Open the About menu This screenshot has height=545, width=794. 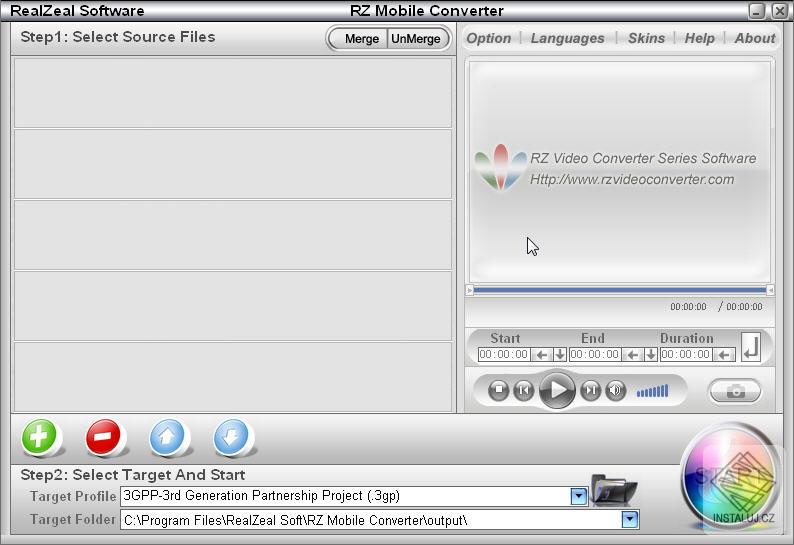(755, 38)
